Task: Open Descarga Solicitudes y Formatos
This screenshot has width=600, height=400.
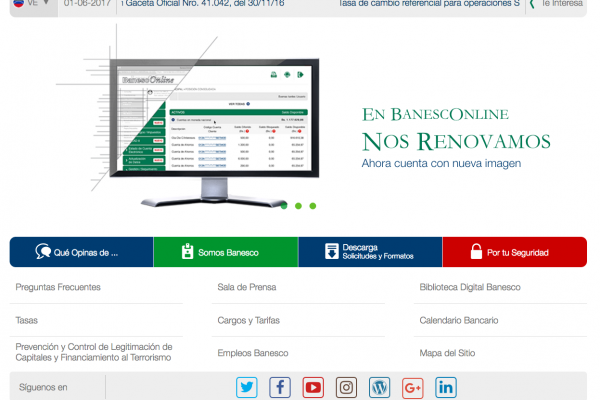Action: (370, 252)
